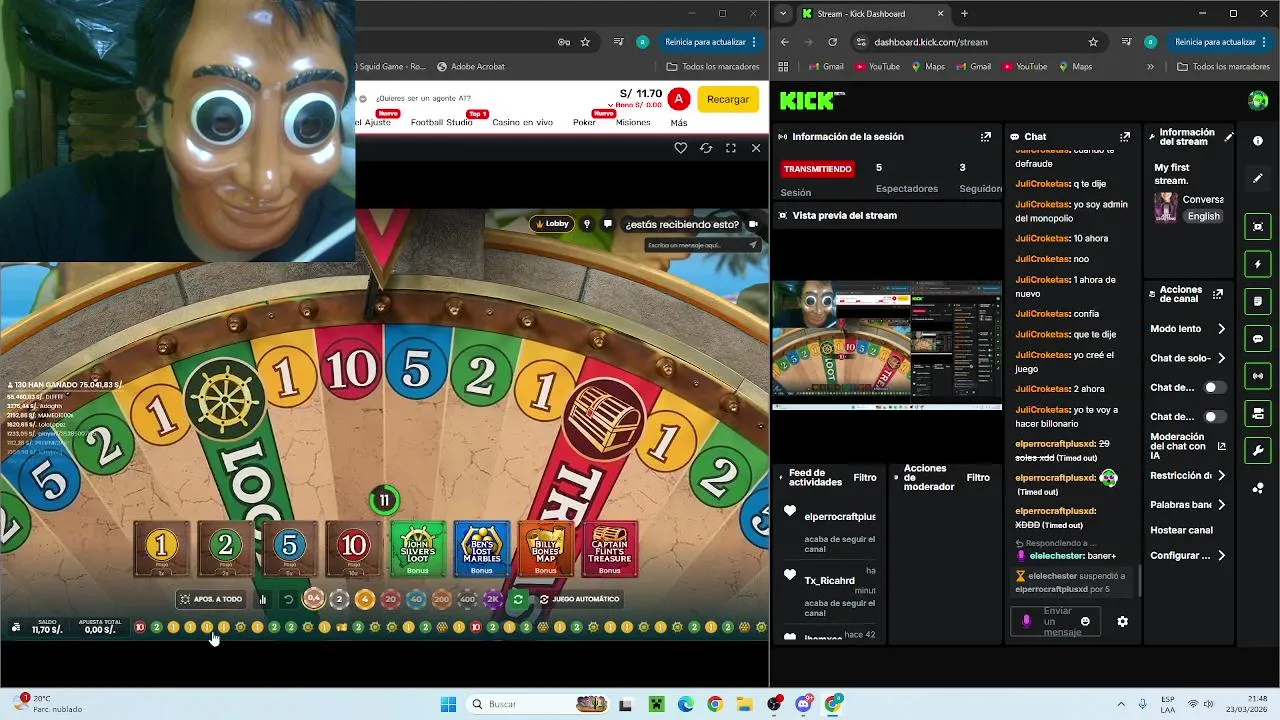
Task: Close the game overlay with X
Action: (x=756, y=148)
